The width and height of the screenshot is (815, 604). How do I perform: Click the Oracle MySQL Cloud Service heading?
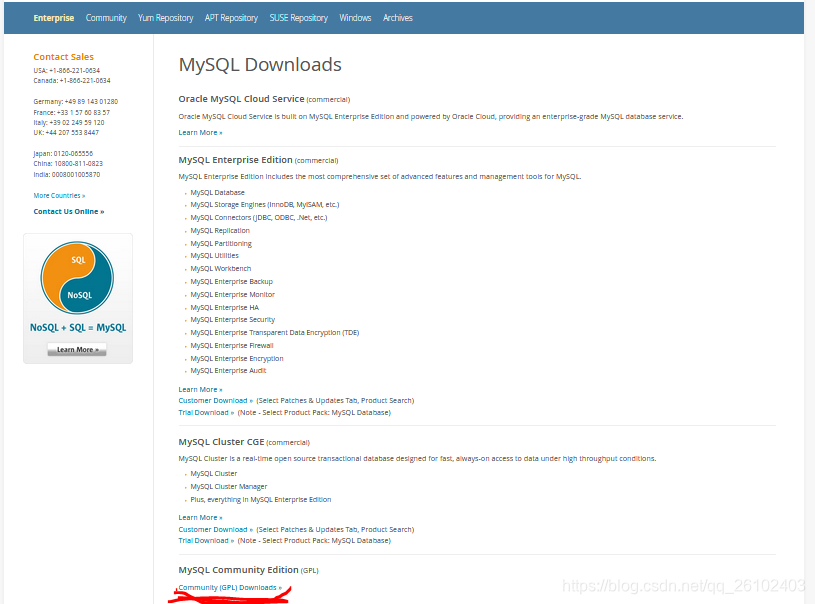(x=241, y=99)
